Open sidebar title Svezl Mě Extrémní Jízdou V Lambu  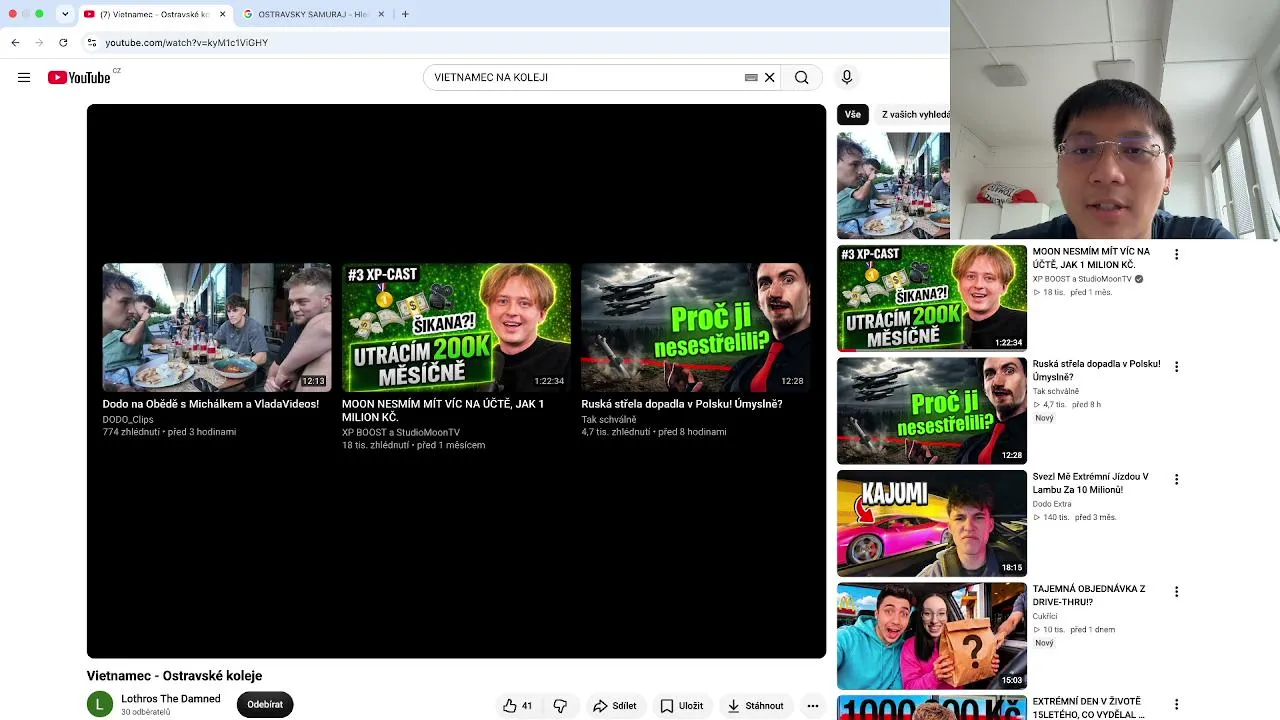(1091, 483)
